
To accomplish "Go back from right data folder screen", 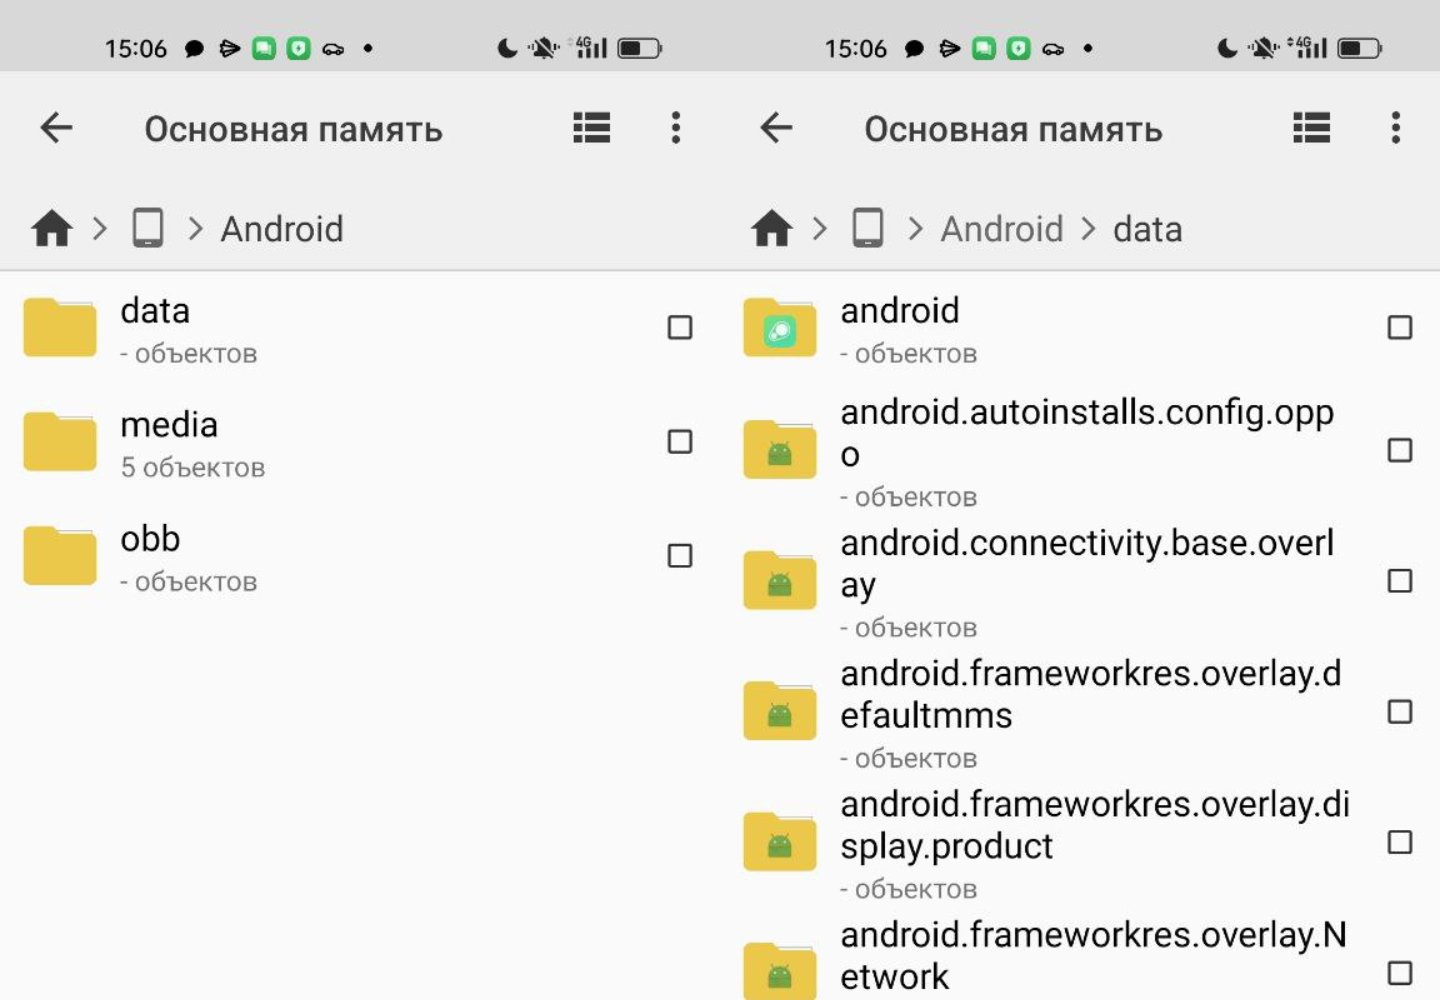I will pyautogui.click(x=776, y=128).
